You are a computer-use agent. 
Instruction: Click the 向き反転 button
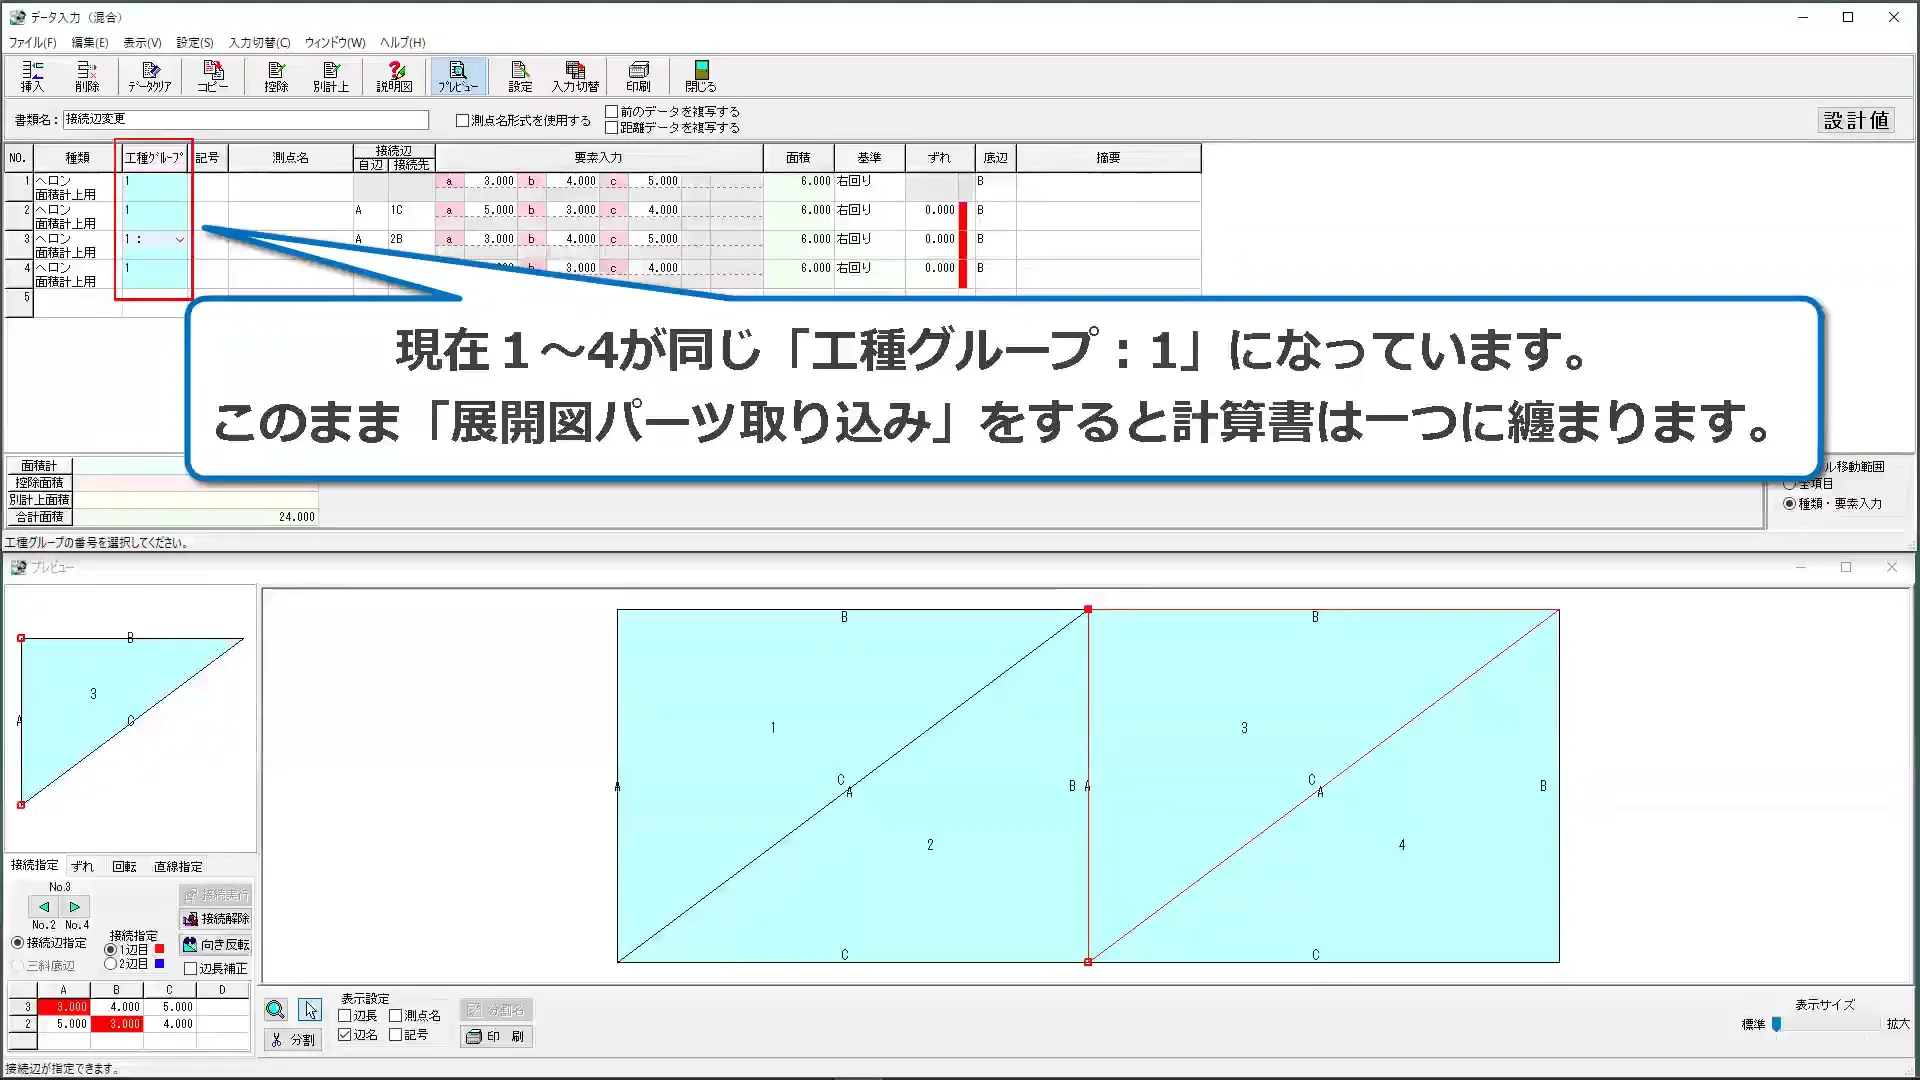216,944
